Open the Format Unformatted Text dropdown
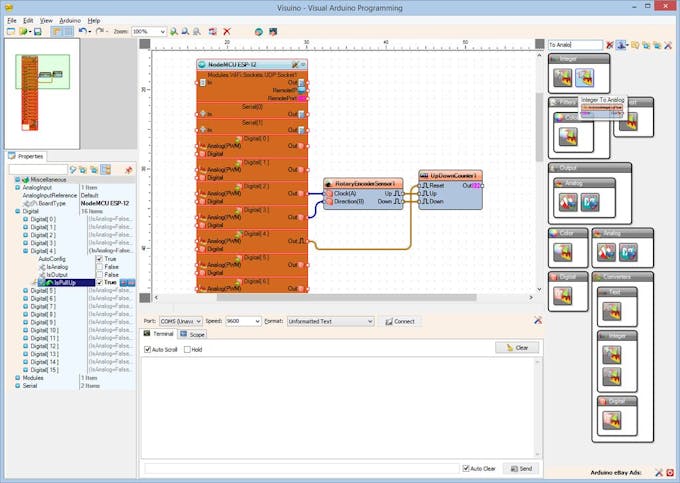Image resolution: width=680 pixels, height=483 pixels. [370, 321]
